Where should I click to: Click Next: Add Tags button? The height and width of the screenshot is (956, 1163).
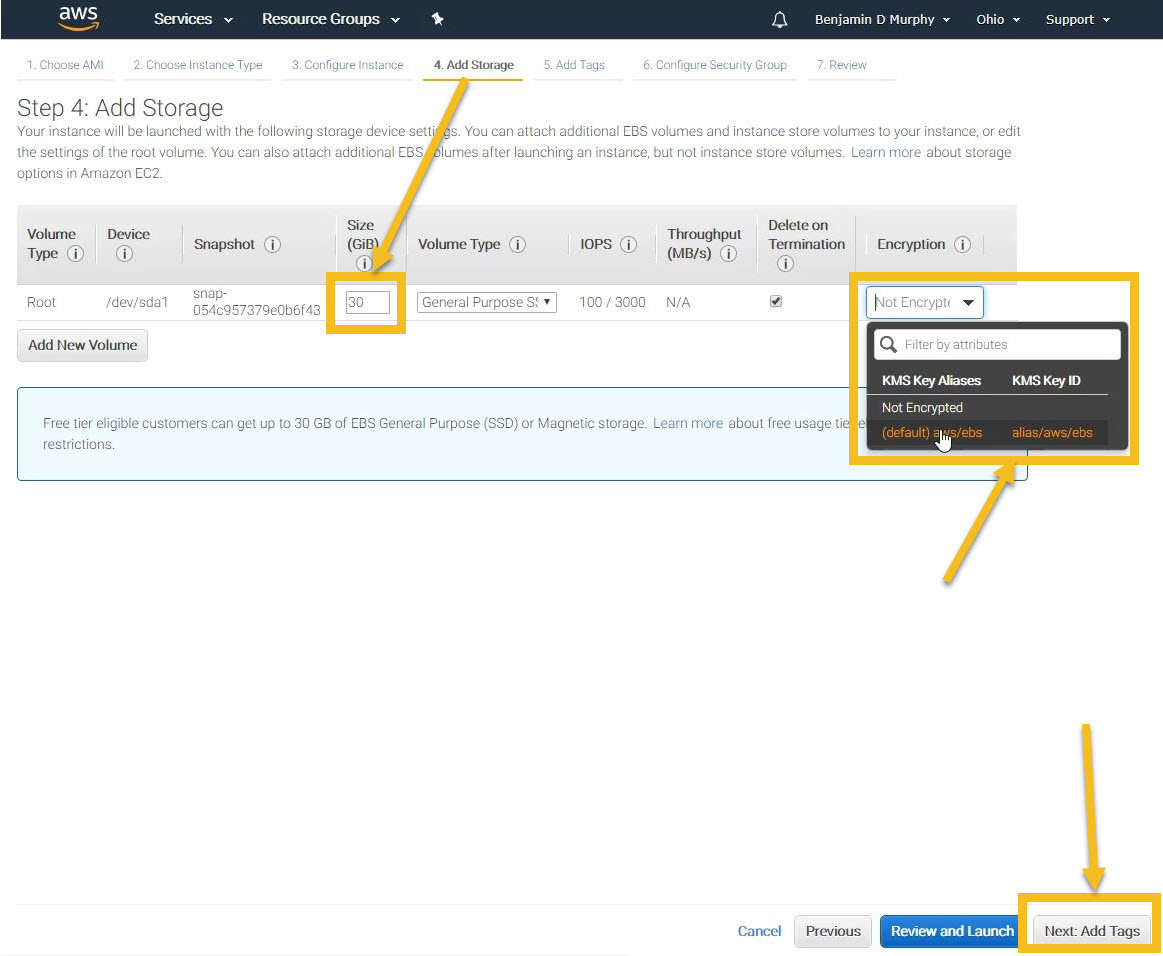pyautogui.click(x=1092, y=931)
